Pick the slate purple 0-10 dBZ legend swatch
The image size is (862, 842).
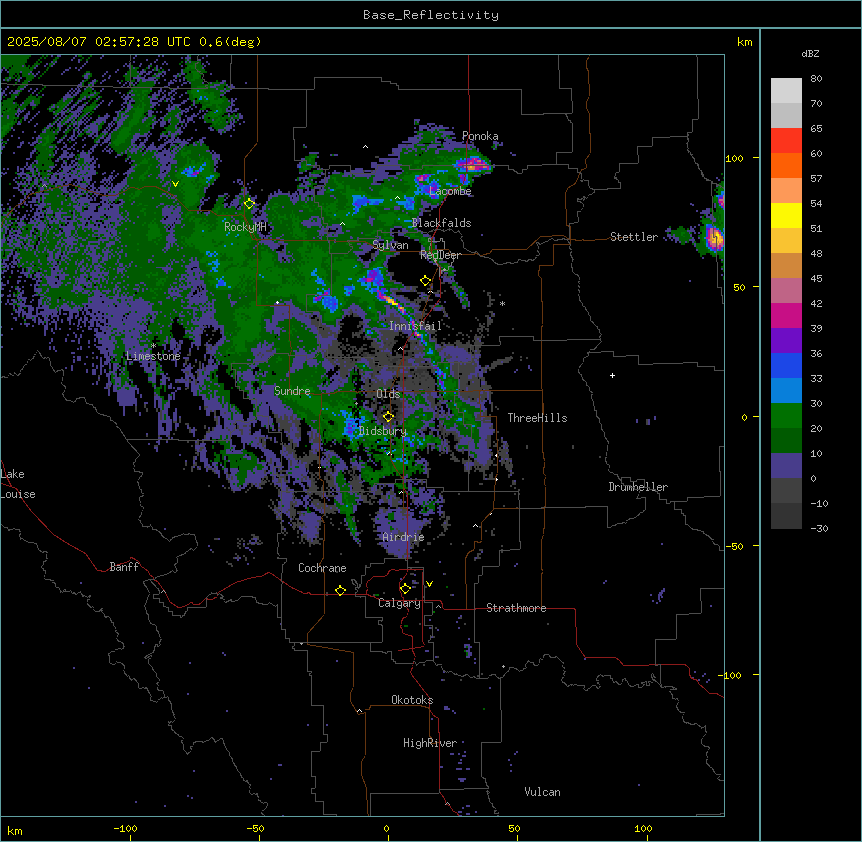tap(786, 466)
